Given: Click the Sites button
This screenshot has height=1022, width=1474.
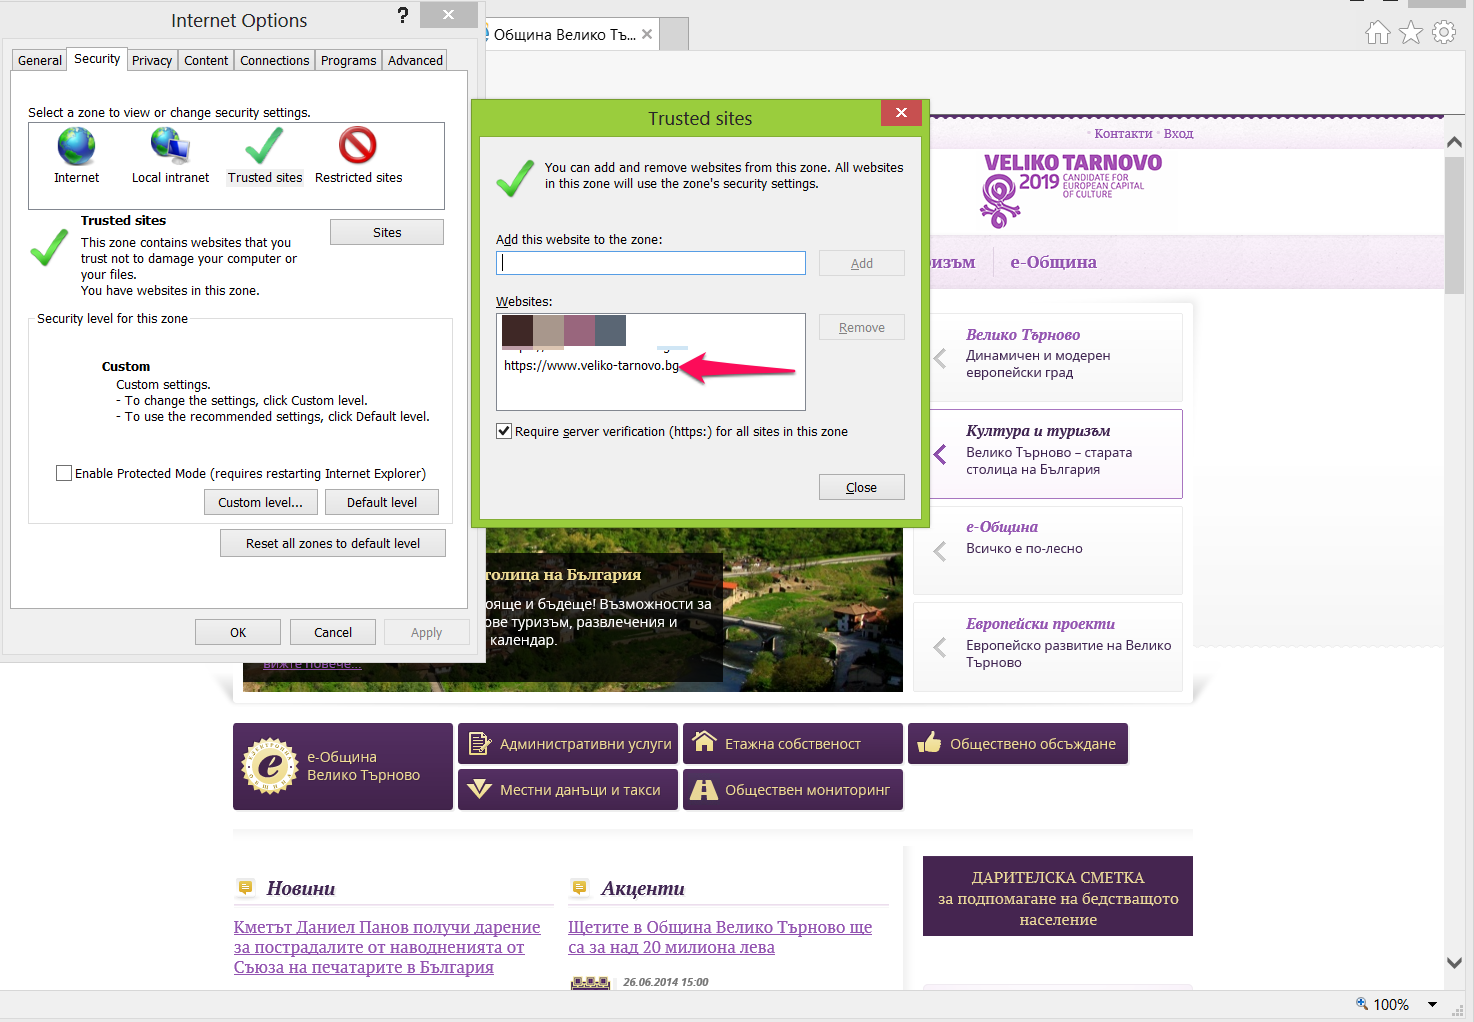Looking at the screenshot, I should click(387, 232).
